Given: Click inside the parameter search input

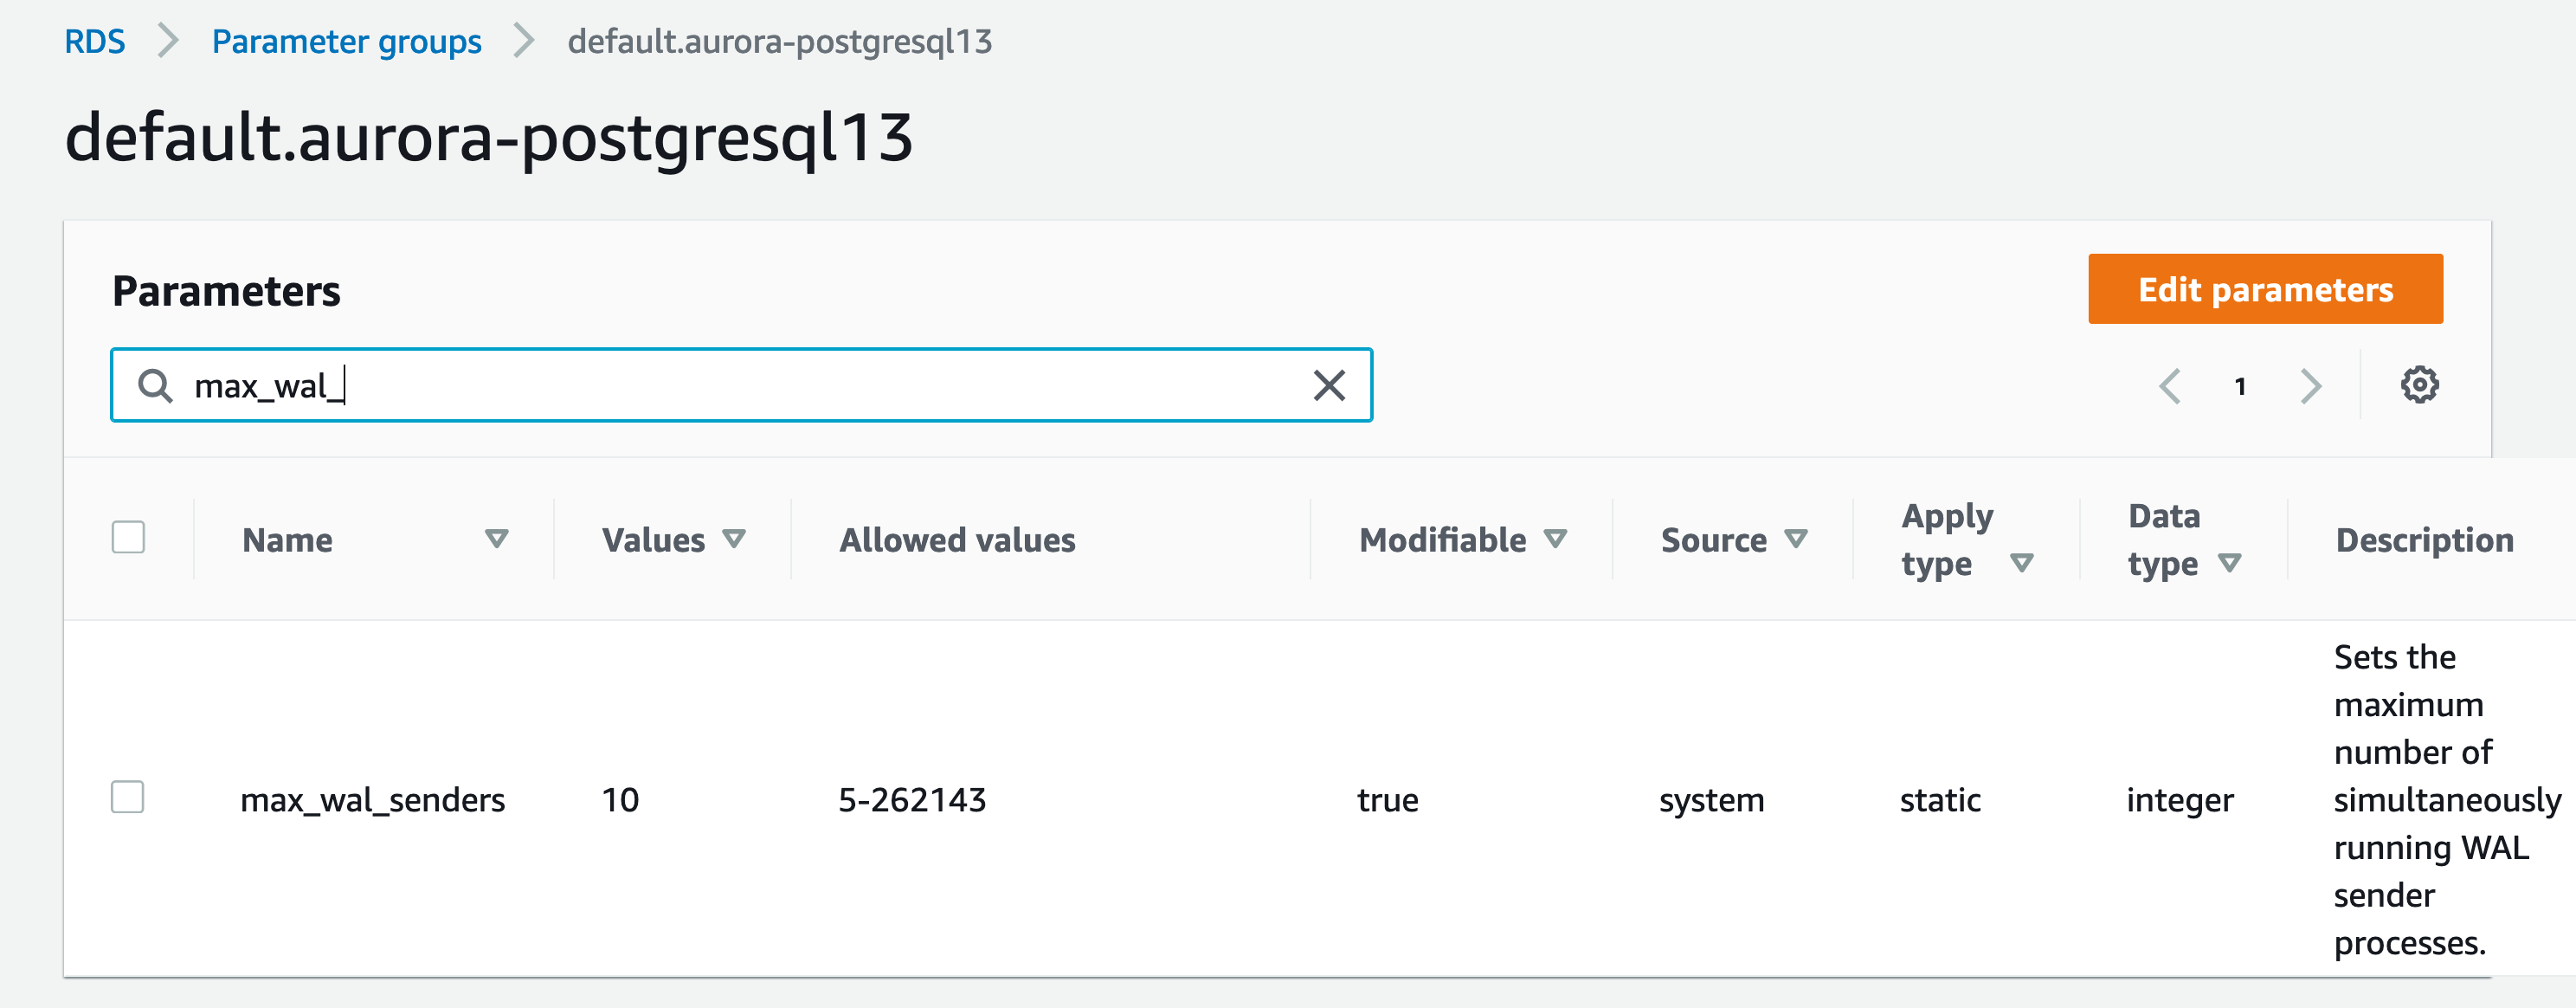Looking at the screenshot, I should tap(700, 385).
